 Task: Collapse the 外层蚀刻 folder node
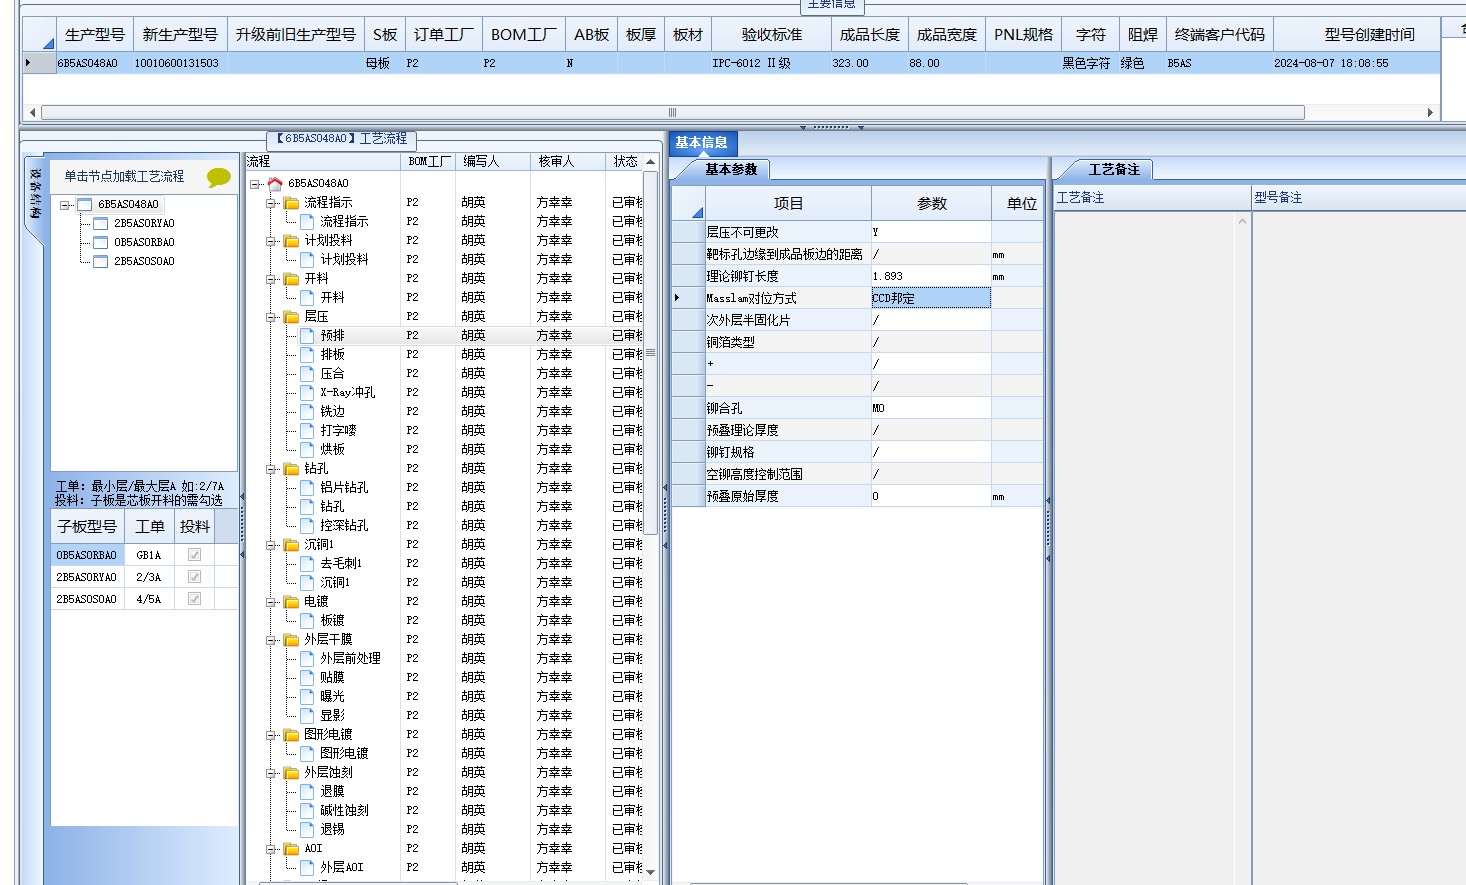coord(270,773)
